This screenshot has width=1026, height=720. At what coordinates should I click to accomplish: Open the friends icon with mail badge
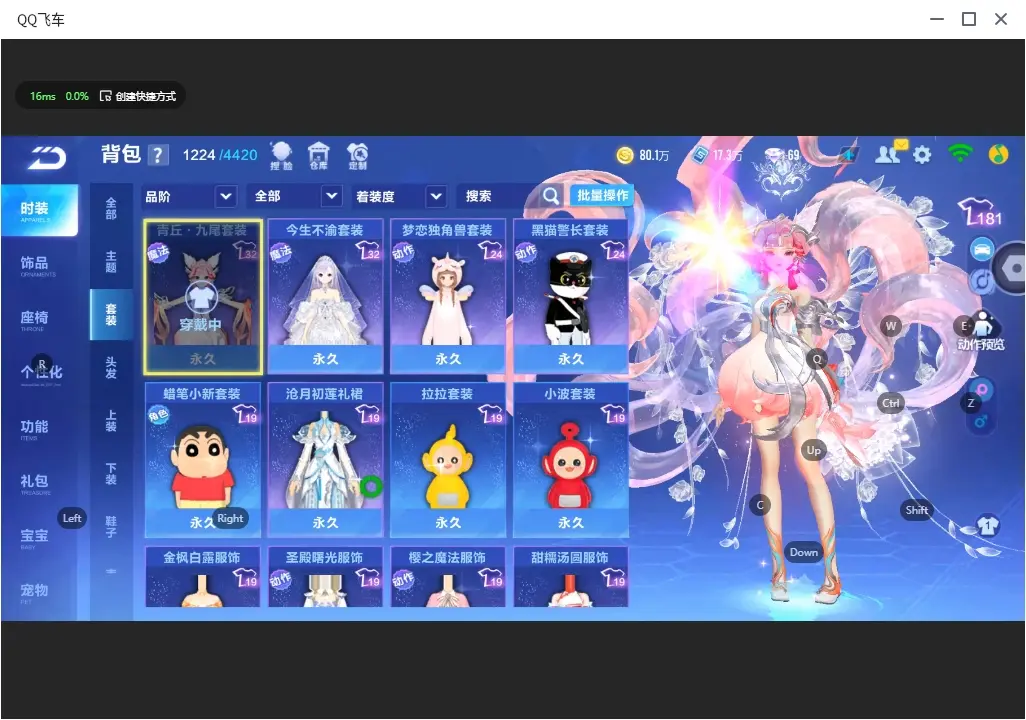(x=889, y=153)
